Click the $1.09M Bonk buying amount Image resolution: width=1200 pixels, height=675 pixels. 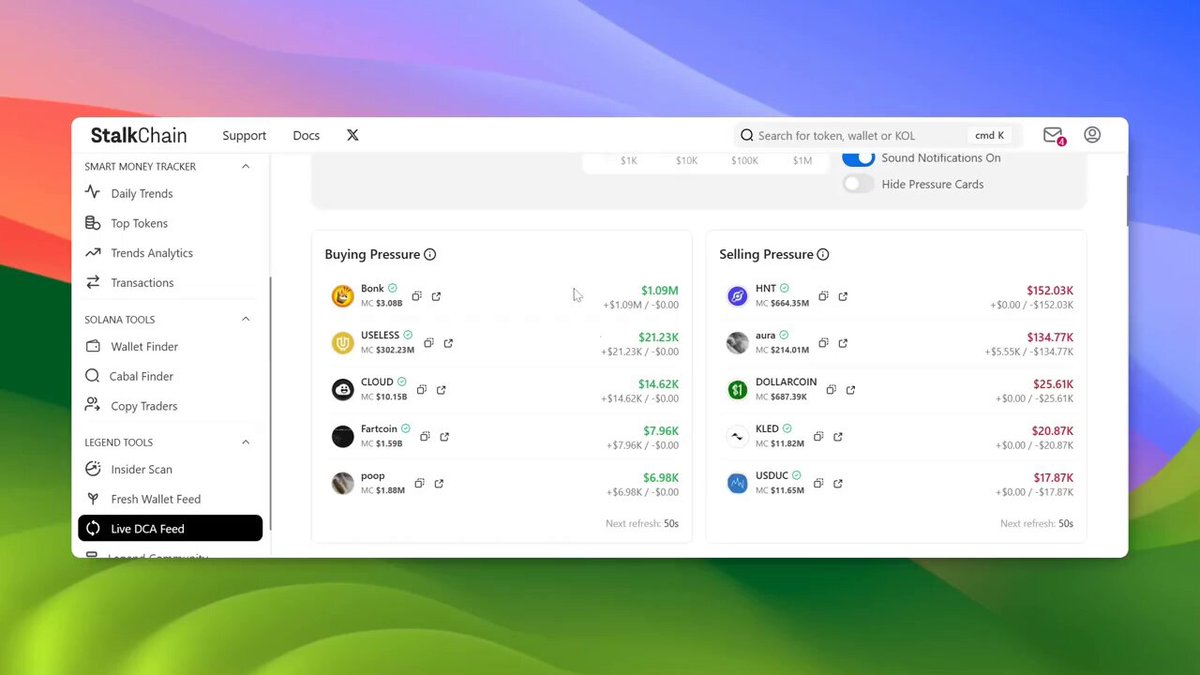(x=660, y=291)
